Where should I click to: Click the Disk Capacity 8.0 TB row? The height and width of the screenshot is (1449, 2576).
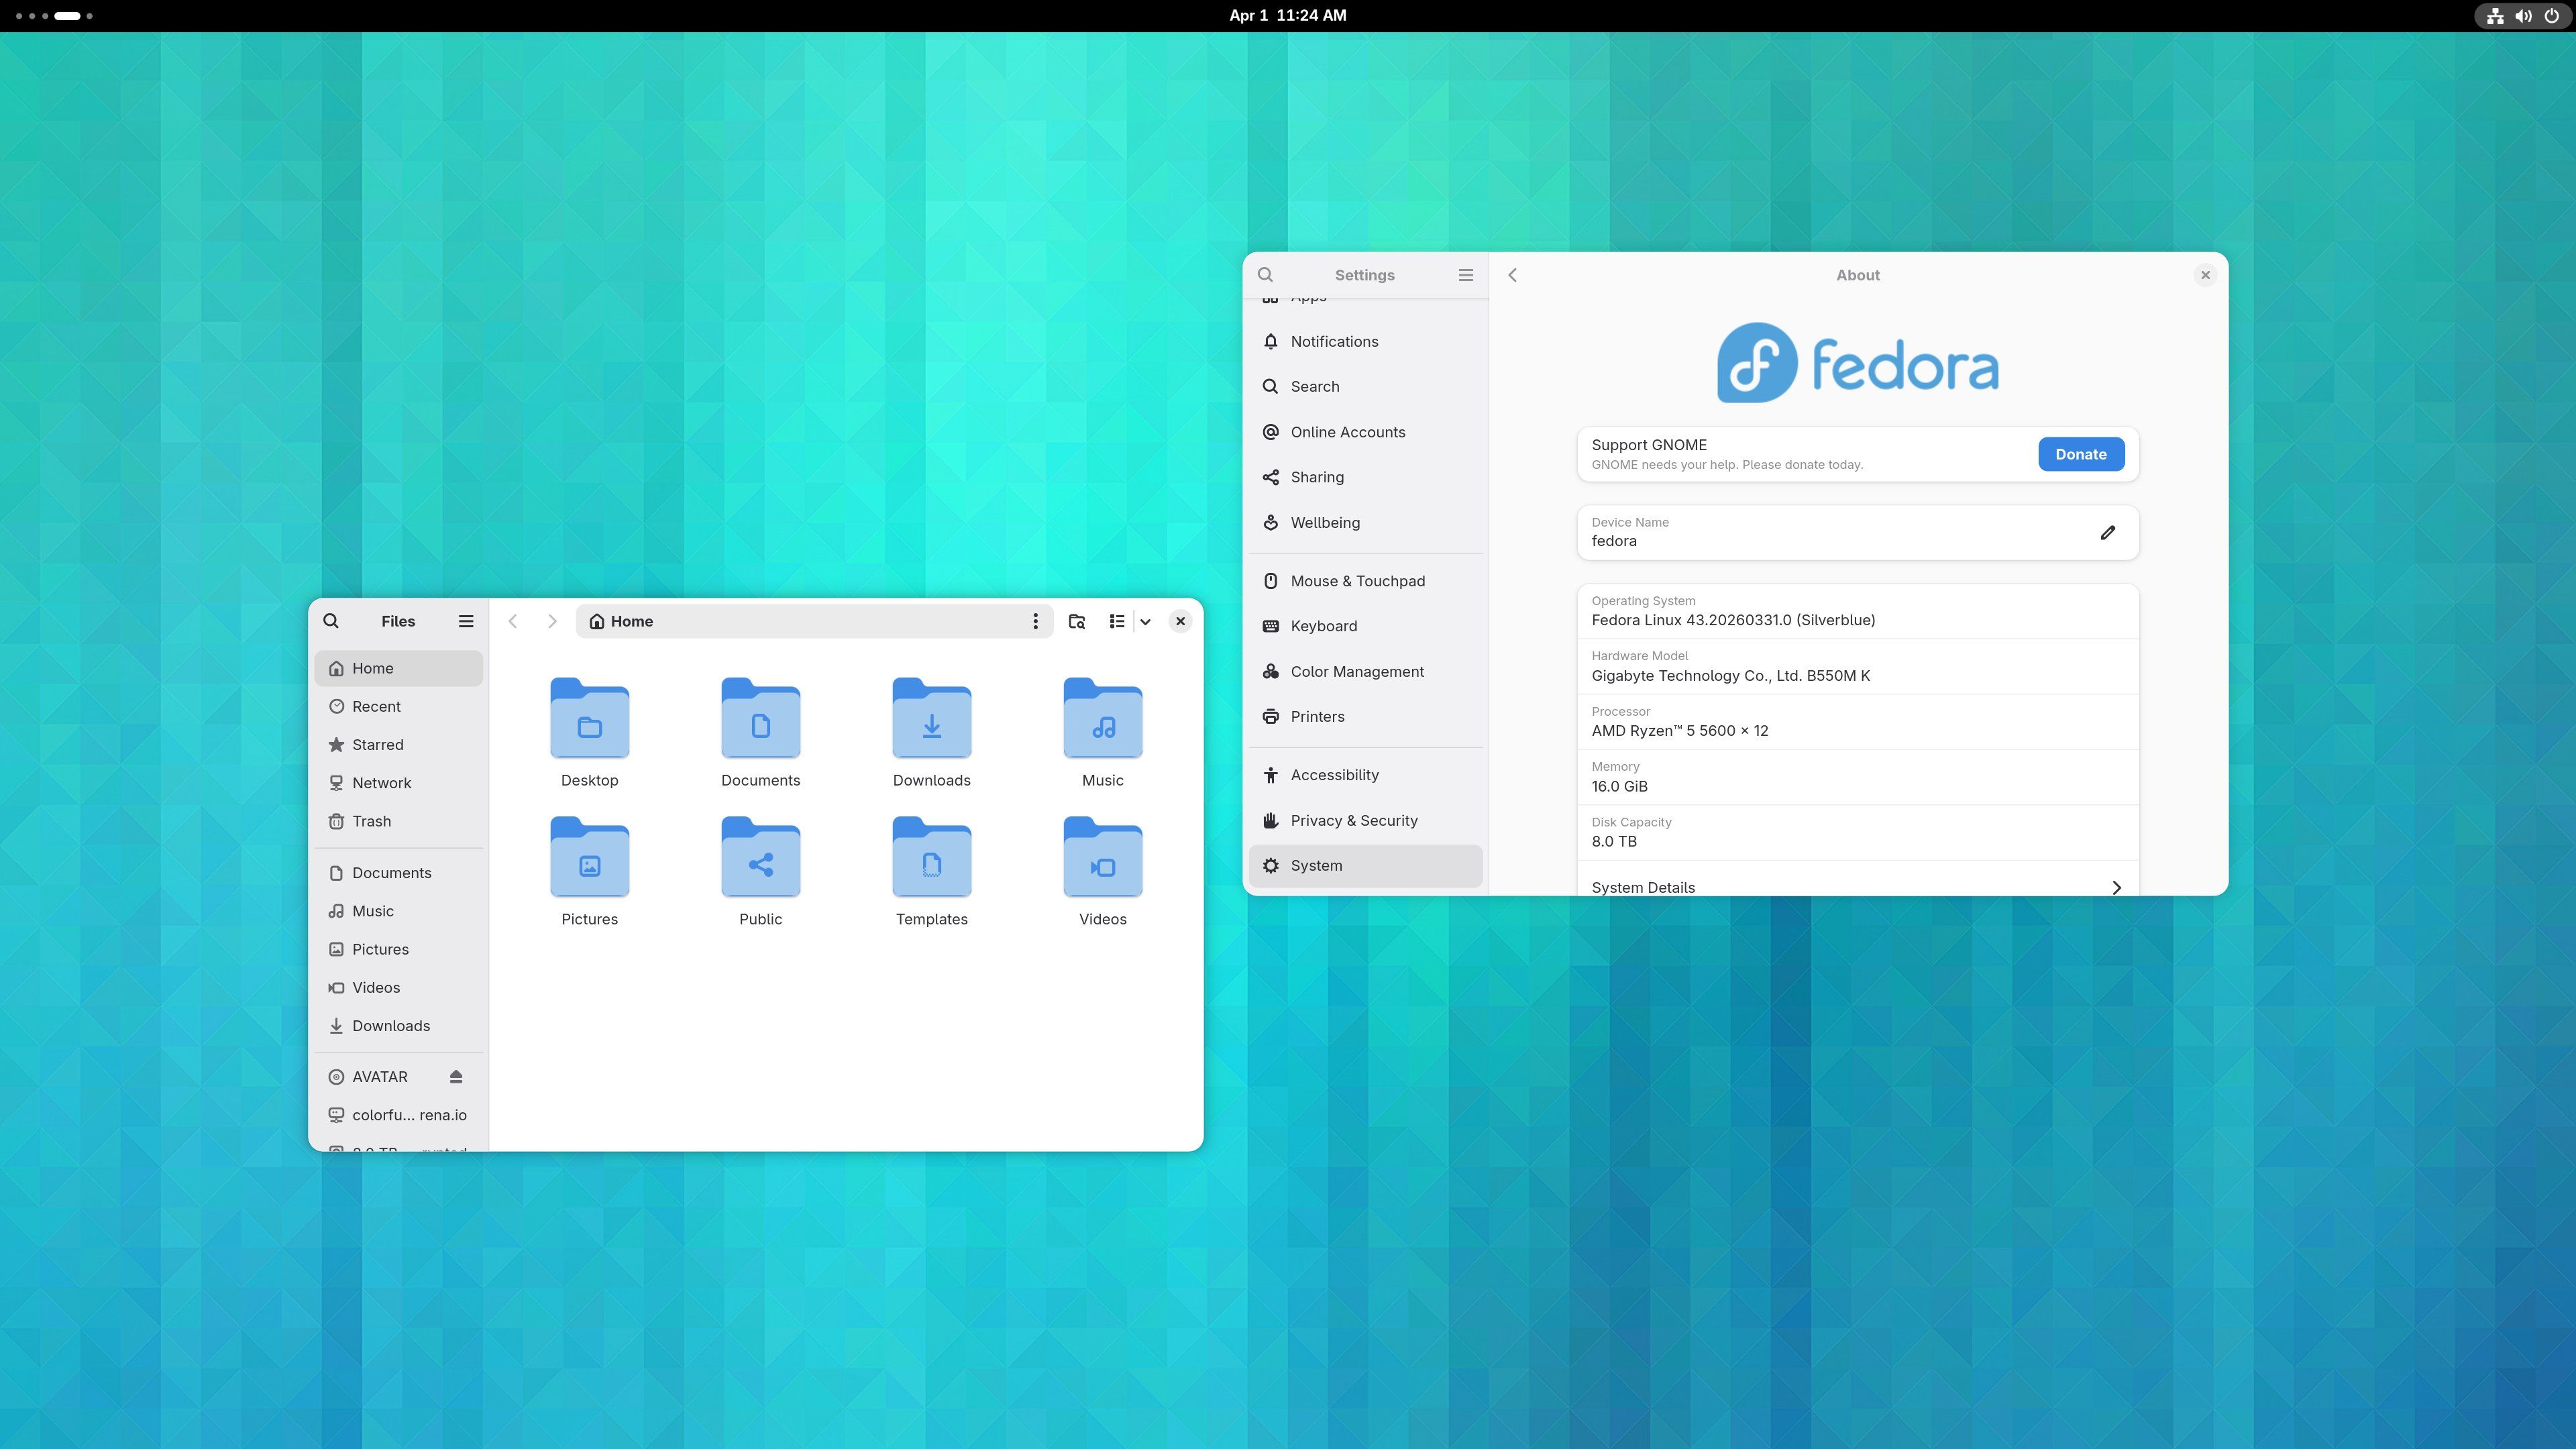coord(1858,833)
